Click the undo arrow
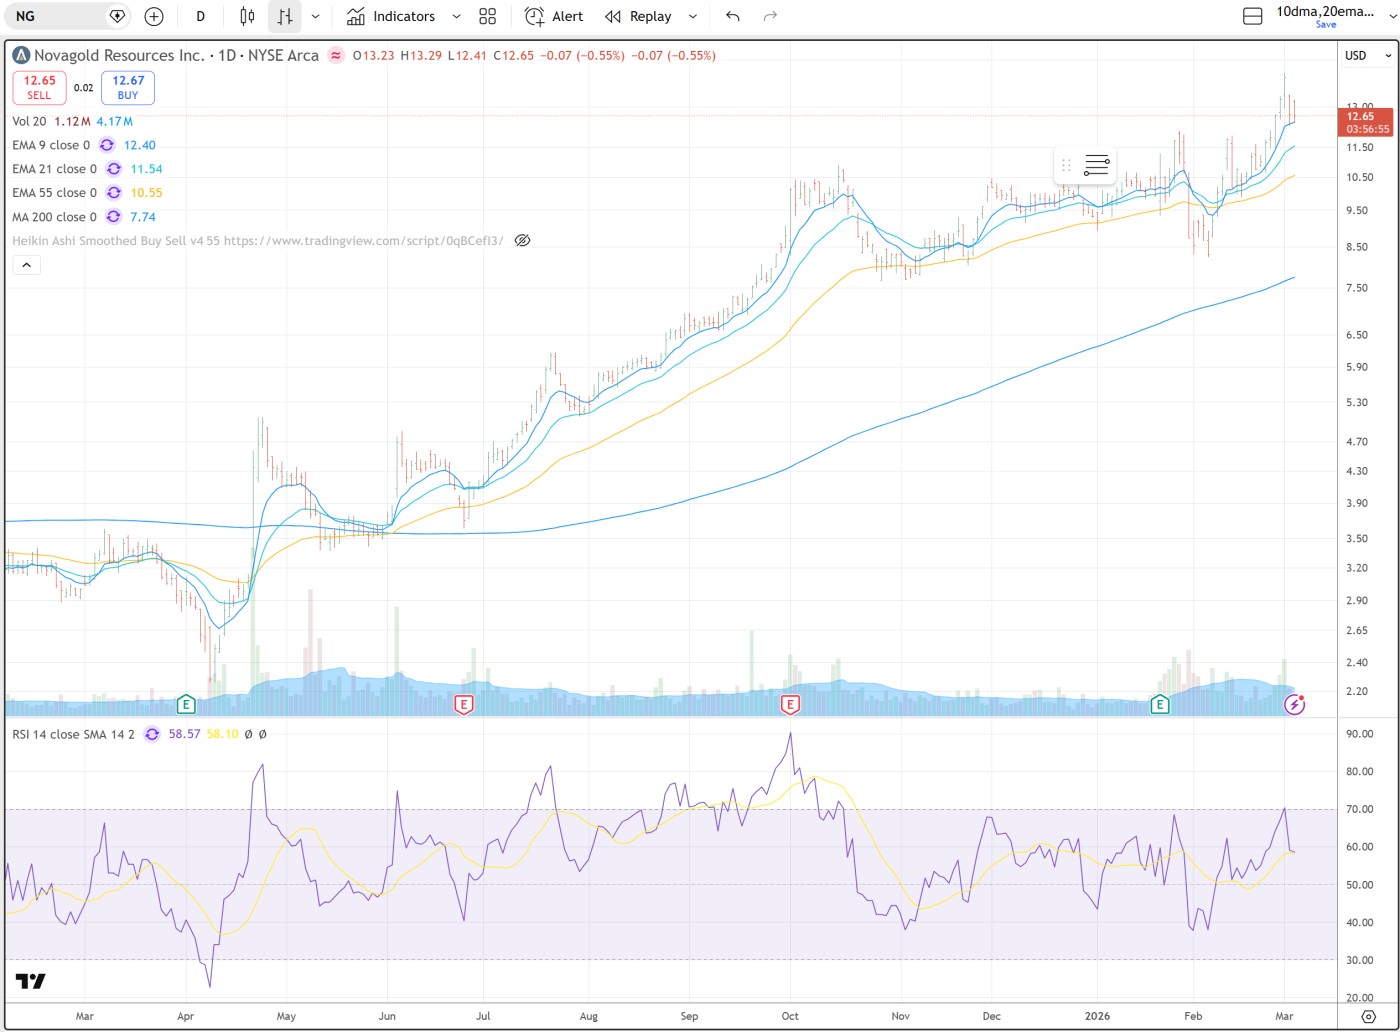This screenshot has height=1032, width=1400. pos(733,16)
